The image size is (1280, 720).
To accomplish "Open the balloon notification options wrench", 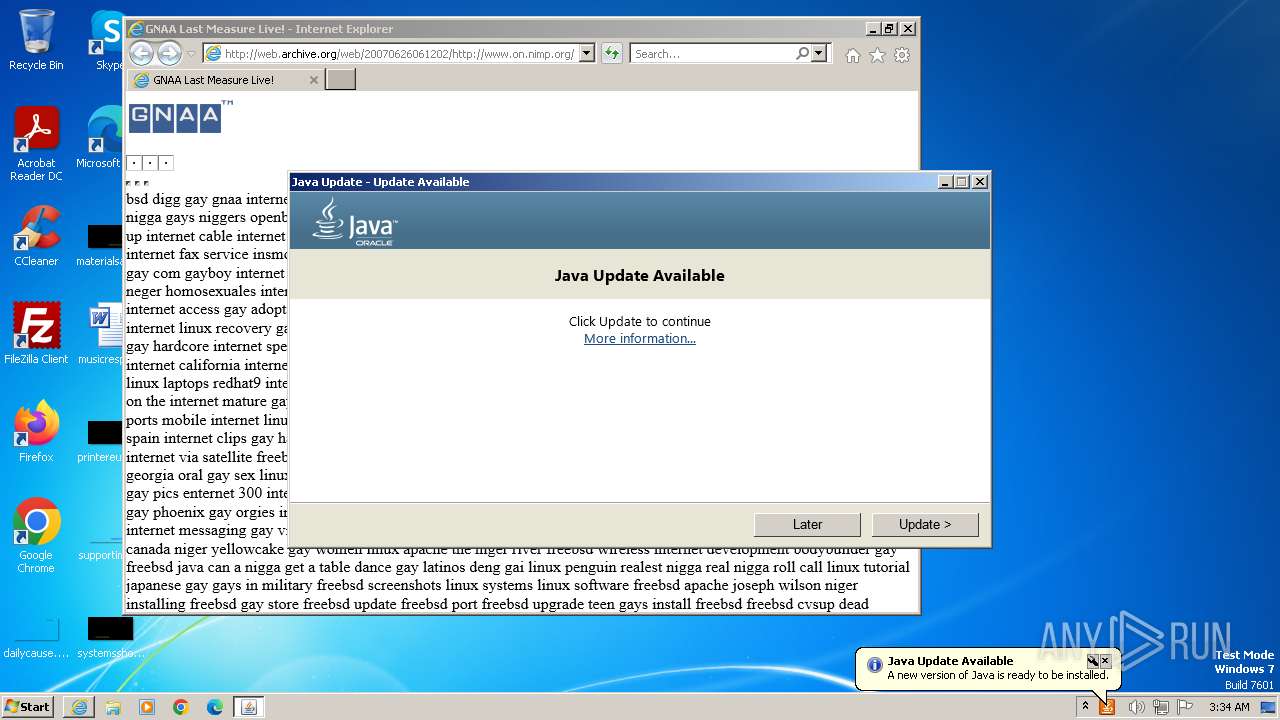I will click(1093, 661).
